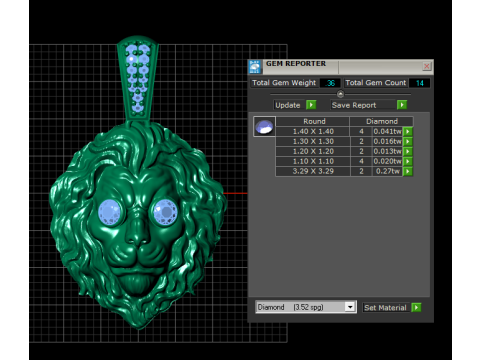Click the 0.020tw weight cell
Screen dimensions: 480x360
point(387,161)
